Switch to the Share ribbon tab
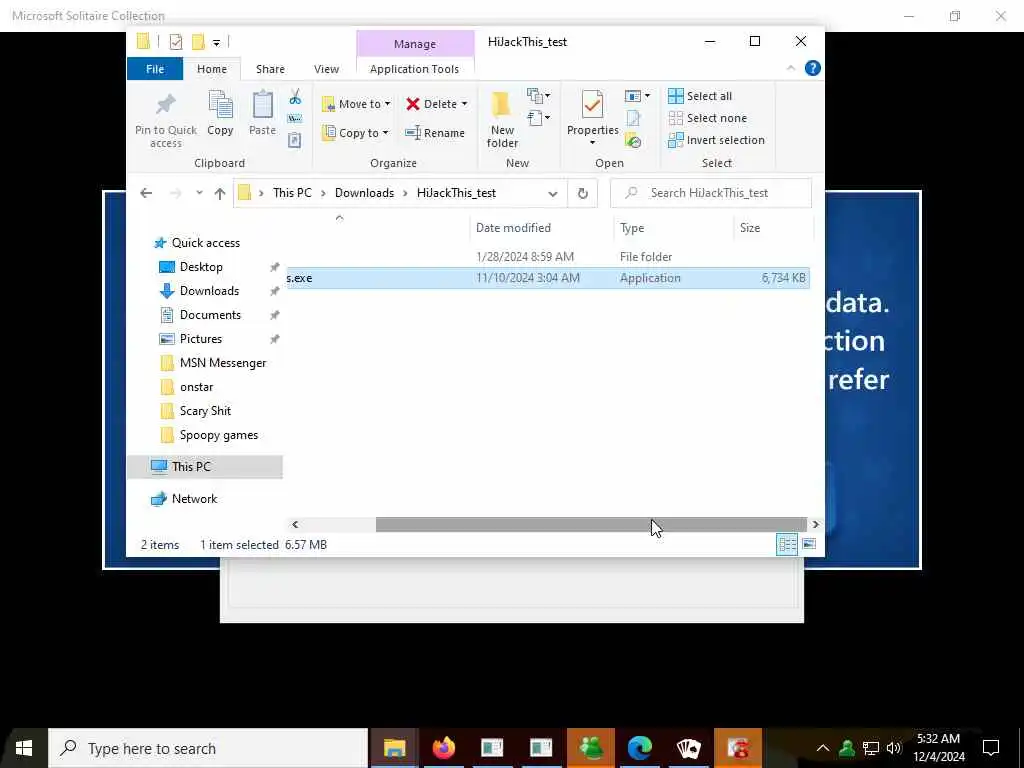Screen dimensions: 1024x768 (270, 69)
